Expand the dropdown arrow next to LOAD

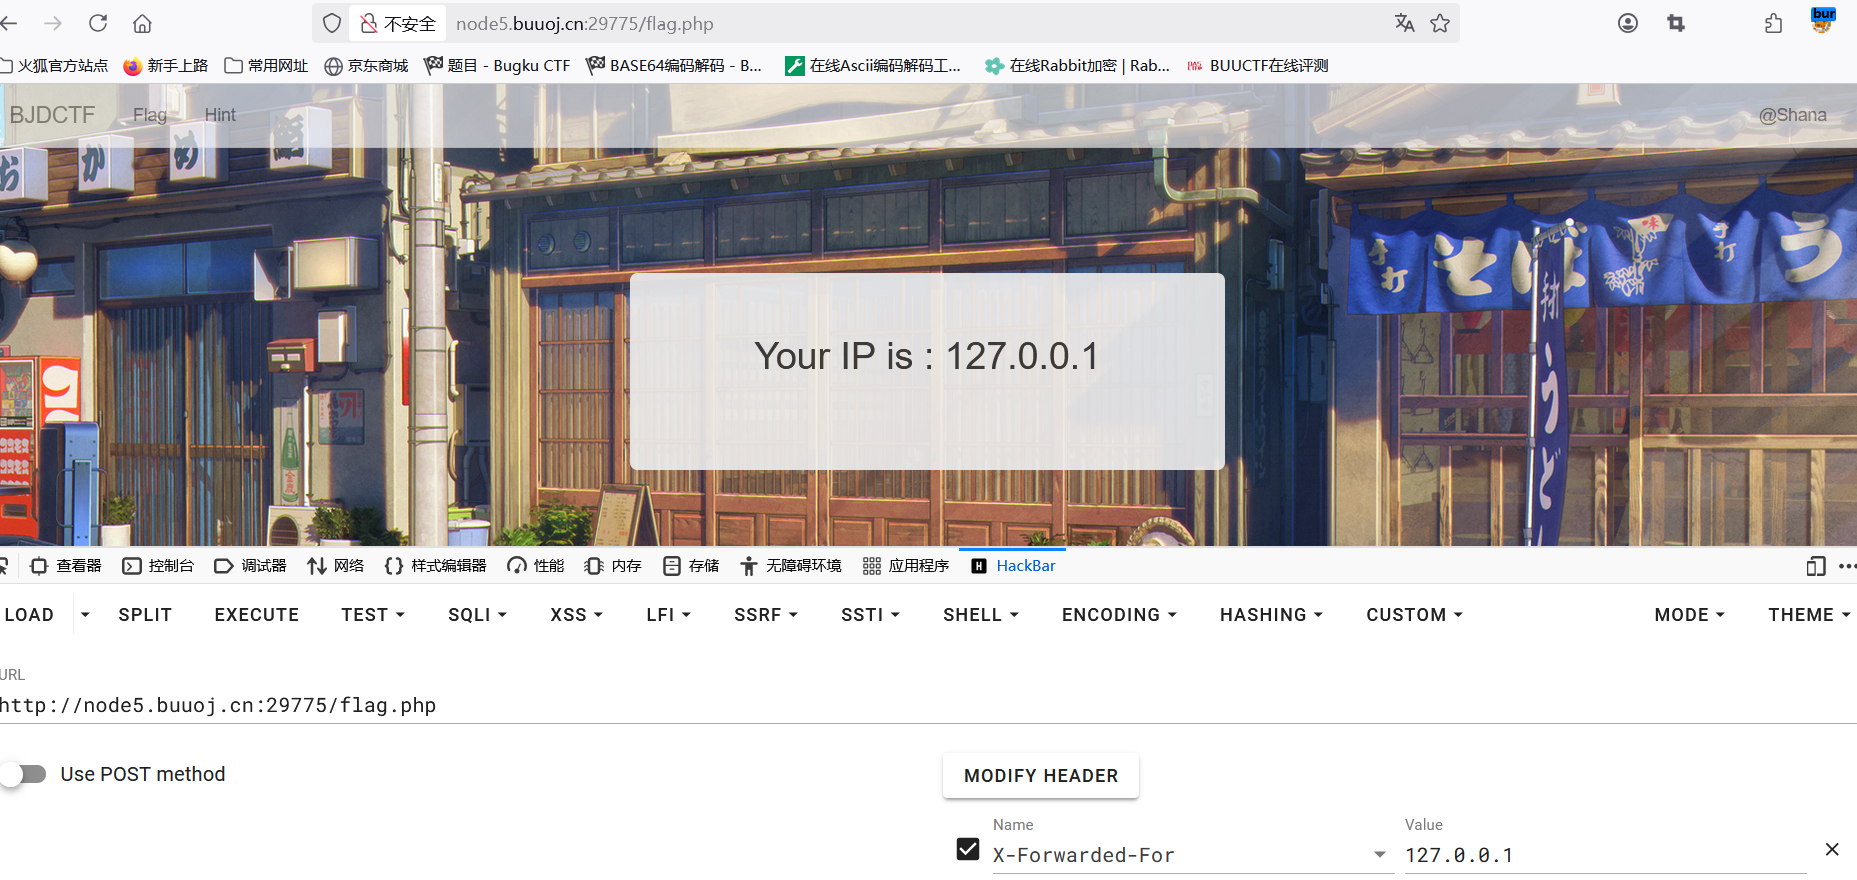85,615
